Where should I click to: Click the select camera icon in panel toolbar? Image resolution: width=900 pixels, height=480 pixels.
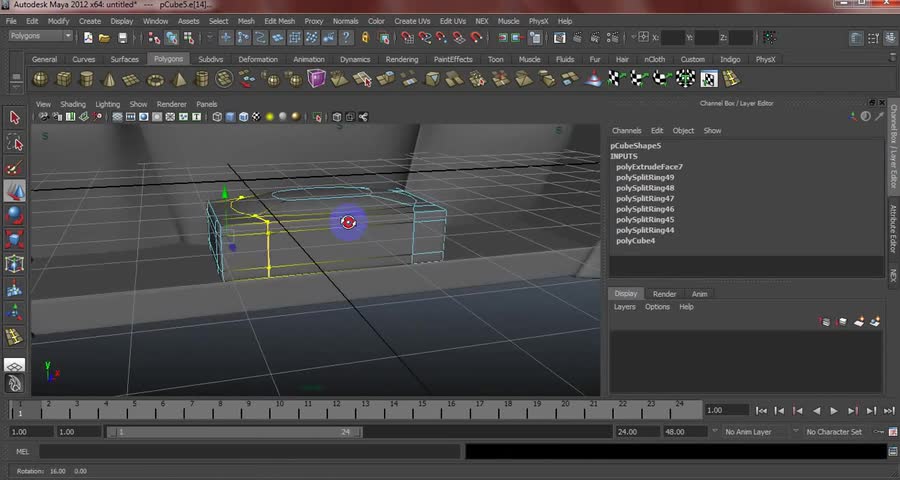click(44, 117)
